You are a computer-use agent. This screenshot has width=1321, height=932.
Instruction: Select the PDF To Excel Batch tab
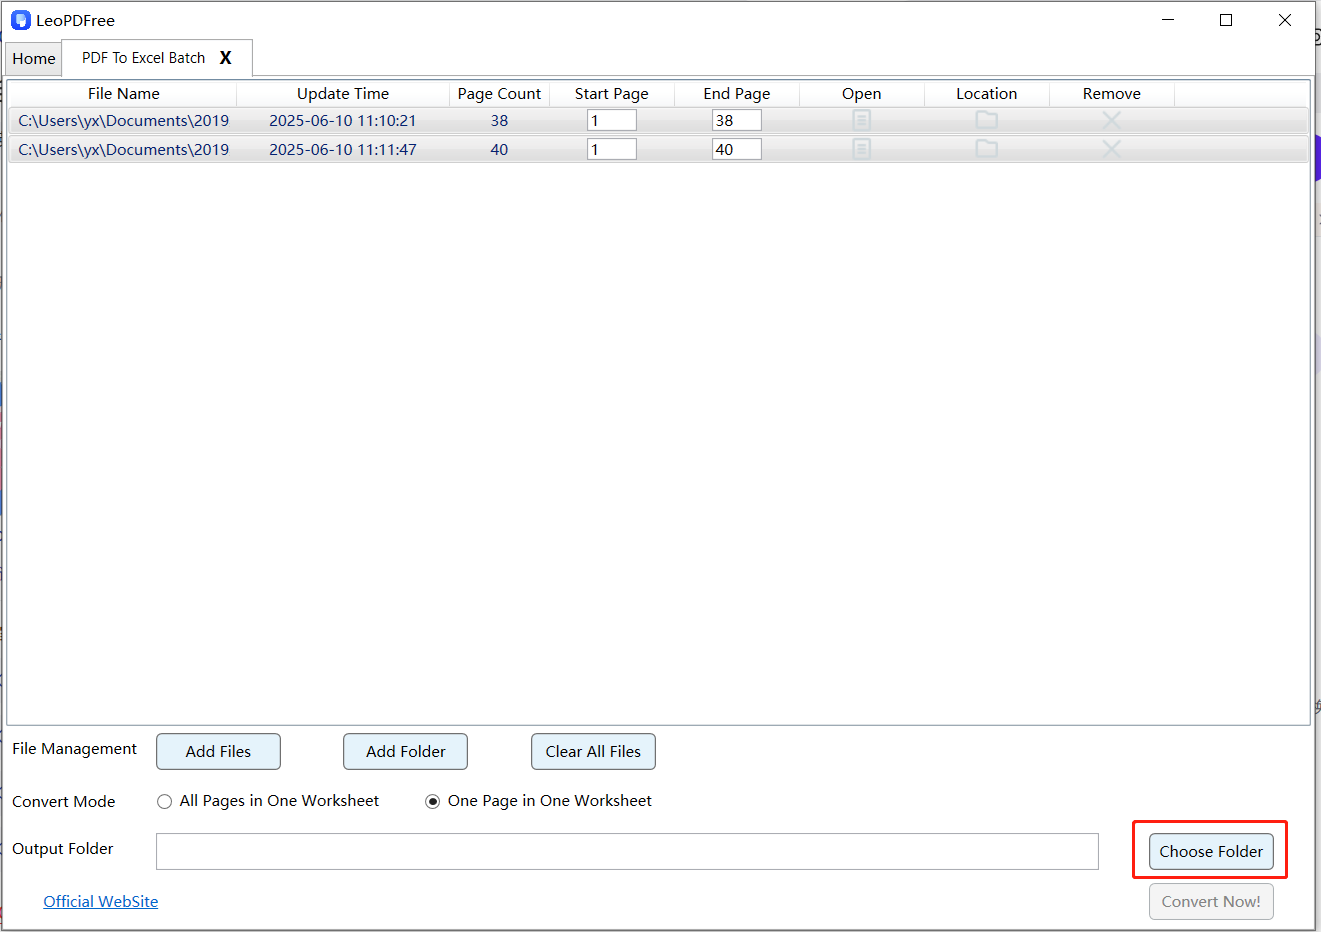[x=145, y=58]
